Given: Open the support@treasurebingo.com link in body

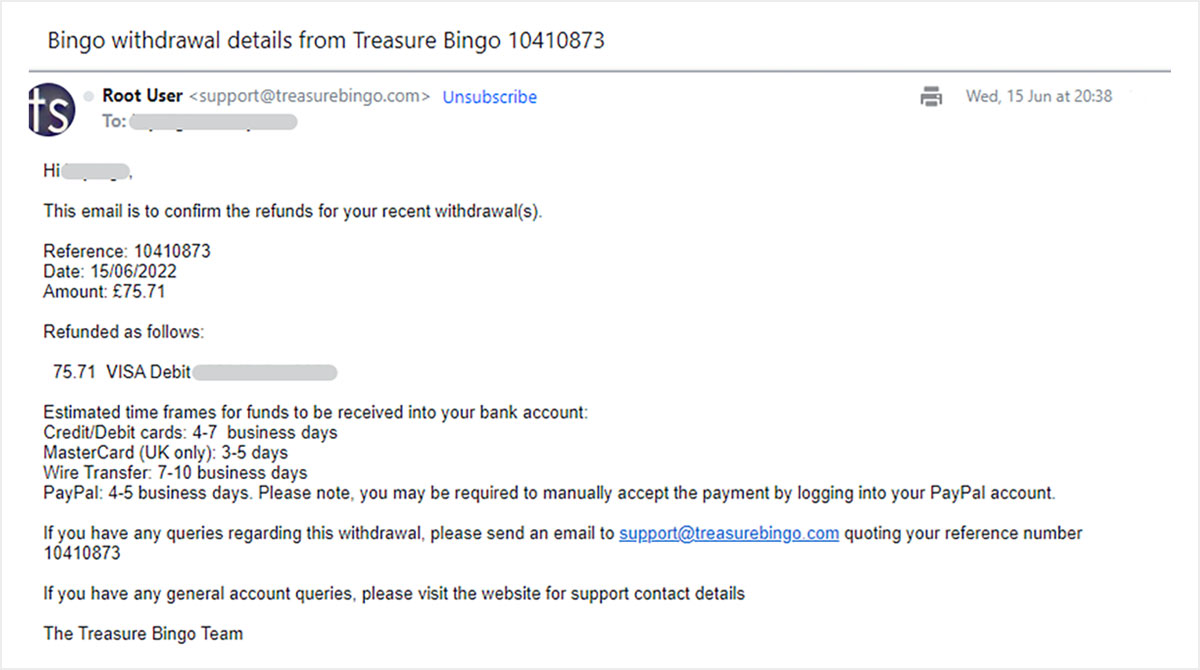Looking at the screenshot, I should point(729,533).
